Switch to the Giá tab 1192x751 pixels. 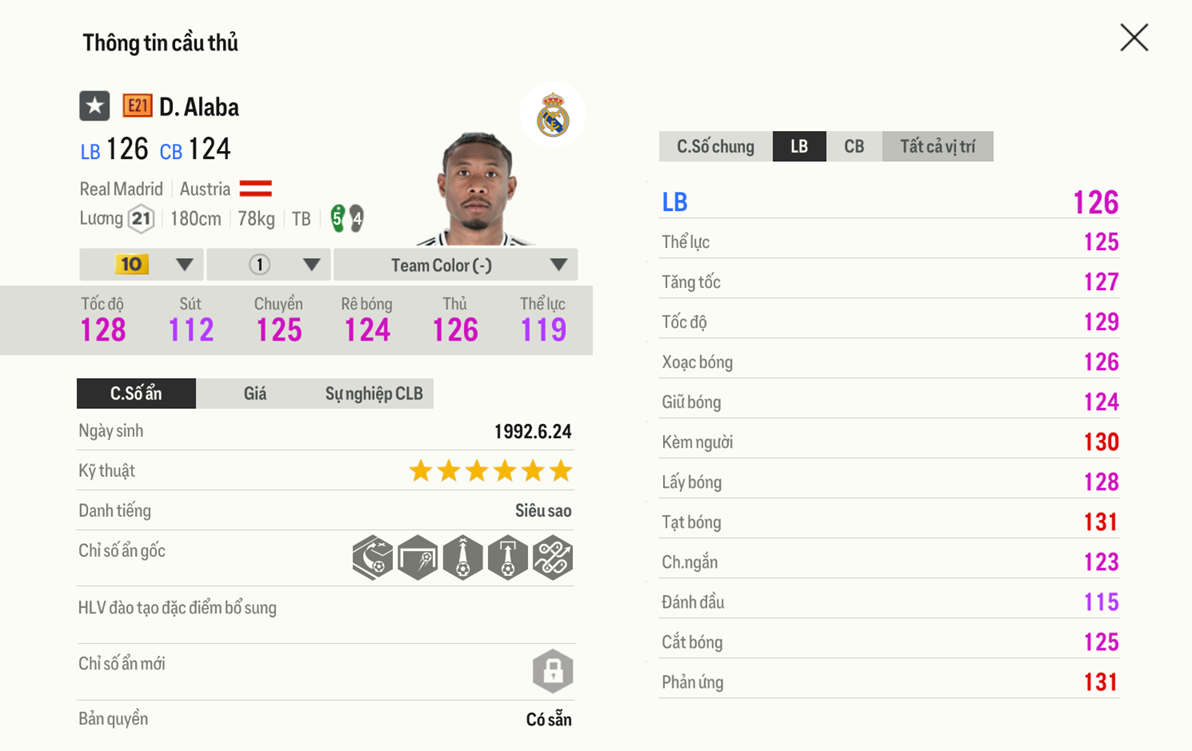pos(255,394)
